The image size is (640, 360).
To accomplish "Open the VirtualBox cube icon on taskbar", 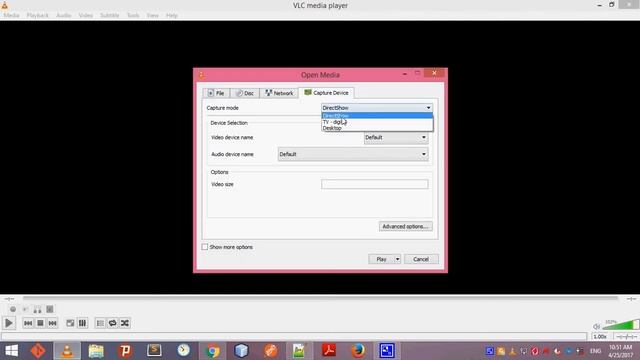I will [241, 351].
